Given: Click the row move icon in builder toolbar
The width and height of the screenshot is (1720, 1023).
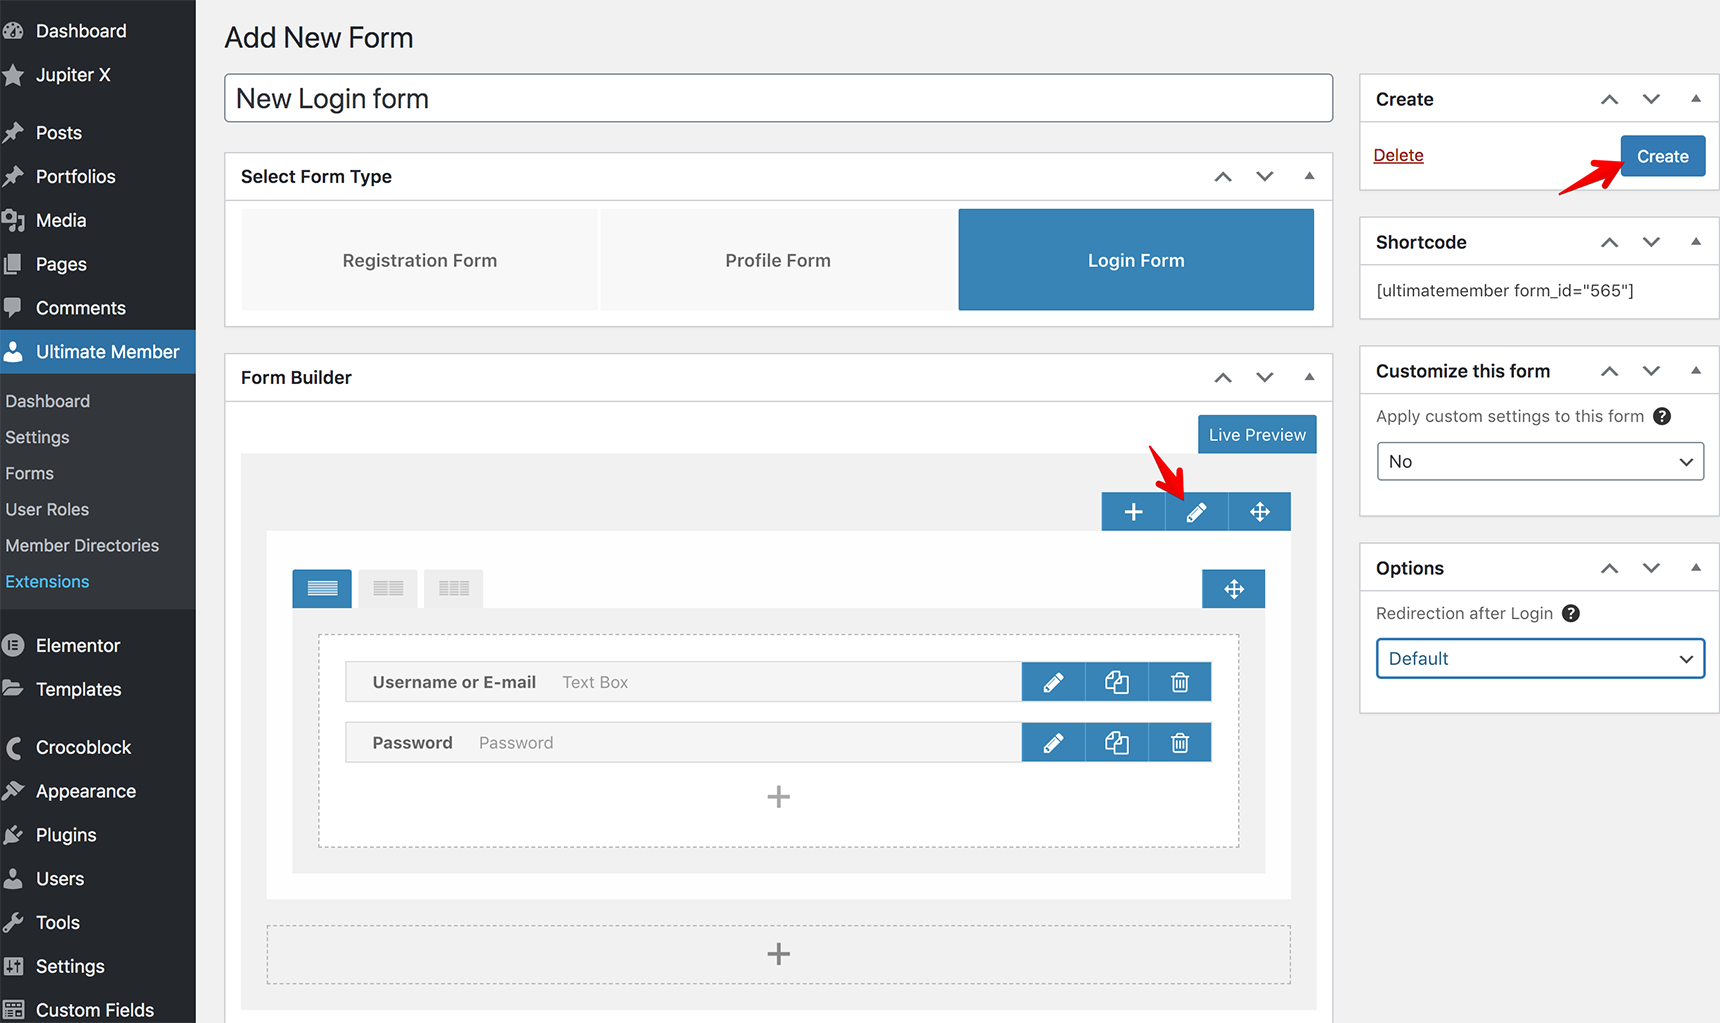Looking at the screenshot, I should coord(1259,512).
